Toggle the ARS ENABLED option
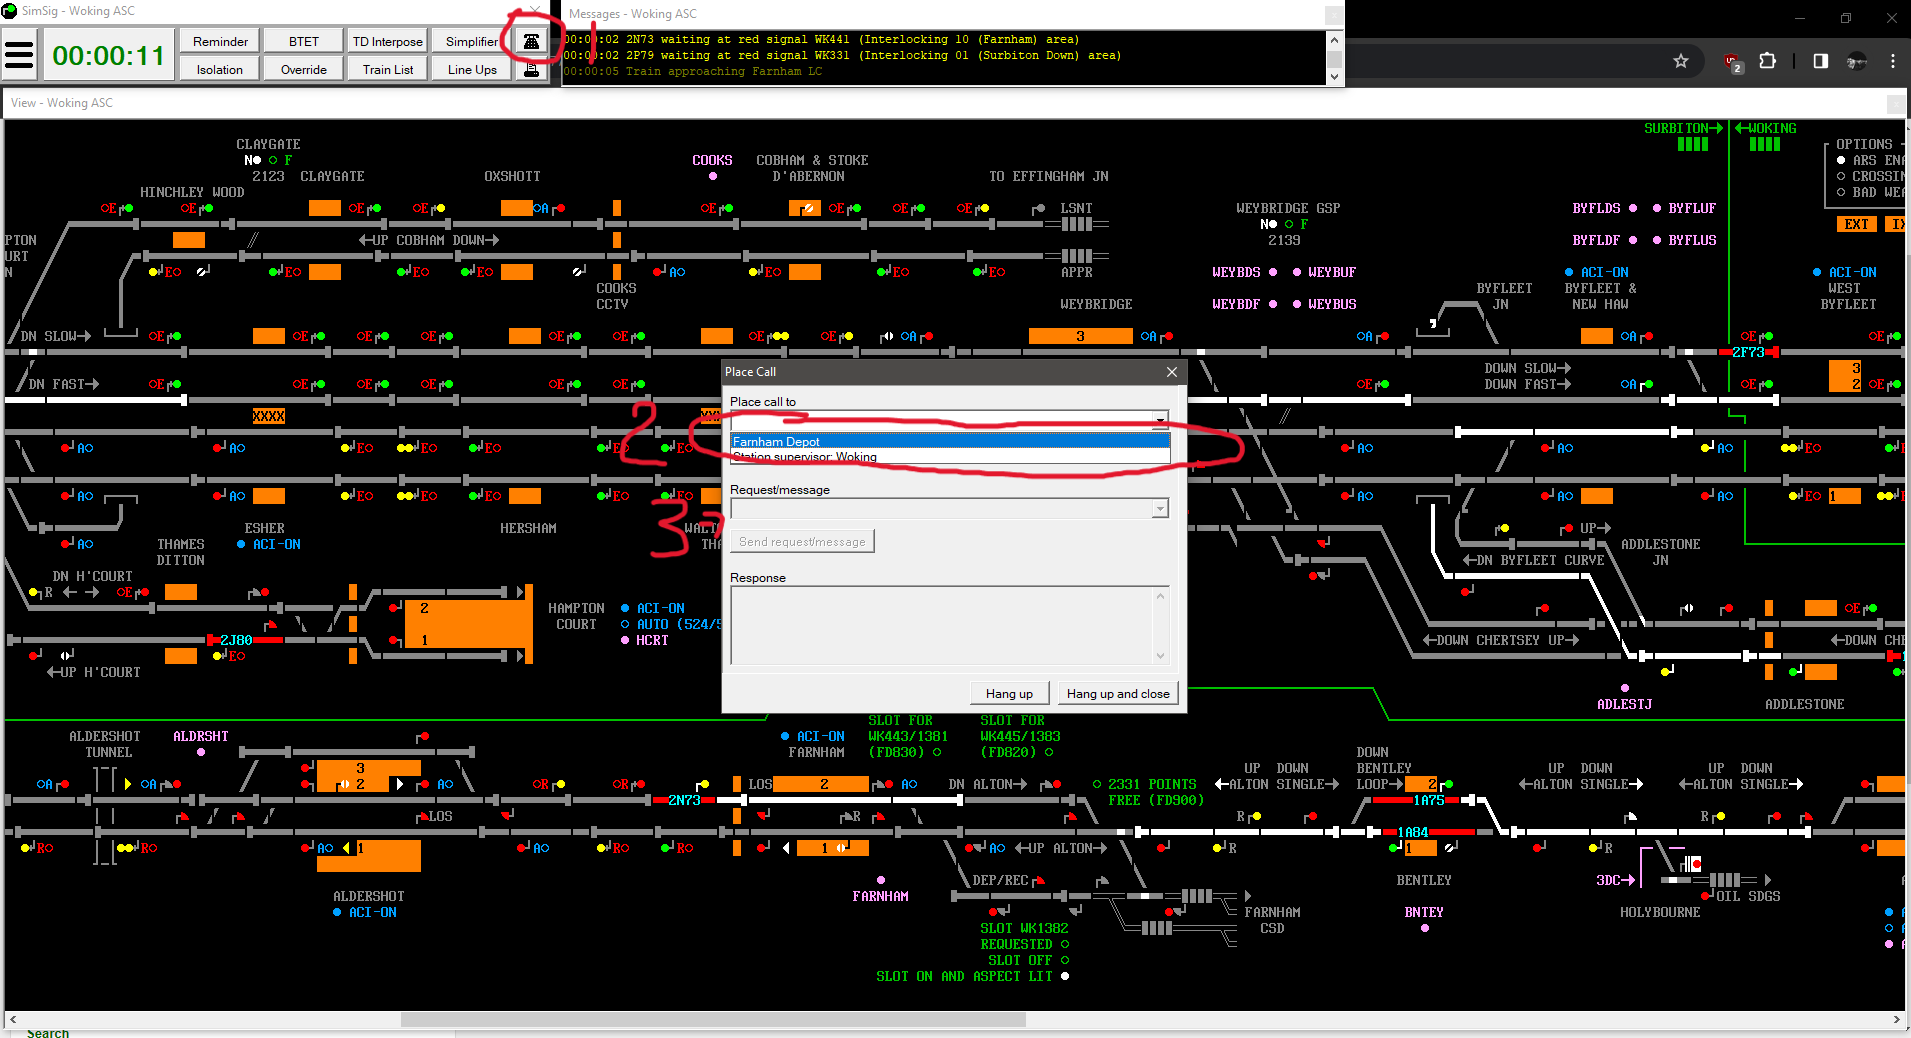The width and height of the screenshot is (1911, 1038). click(1841, 160)
